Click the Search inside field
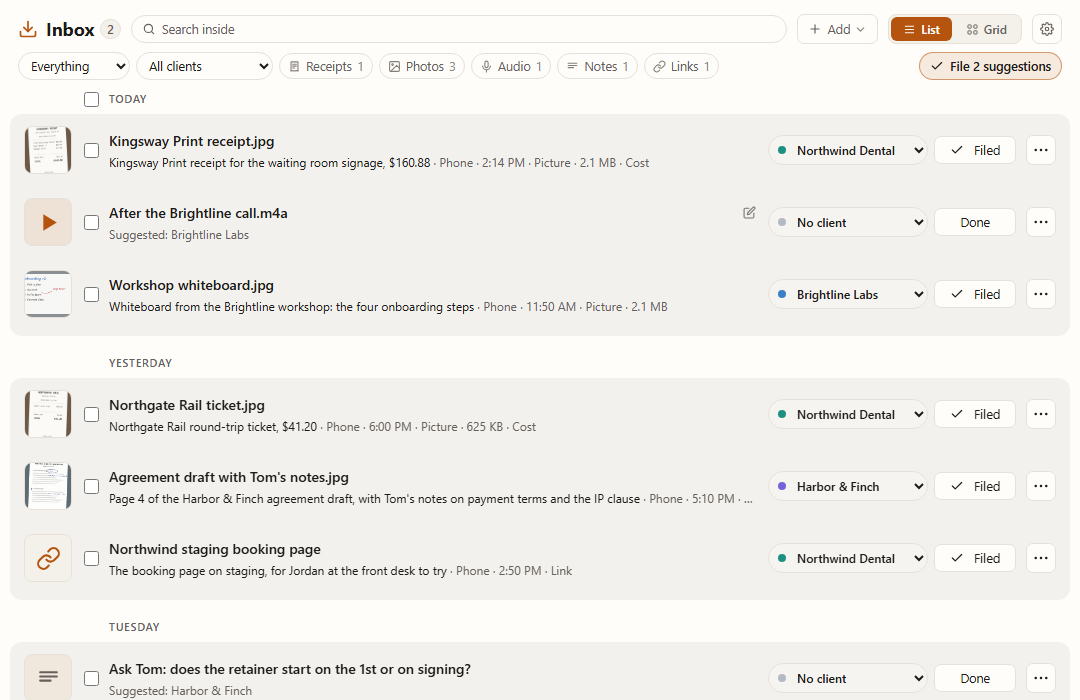Image resolution: width=1080 pixels, height=700 pixels. tap(459, 30)
